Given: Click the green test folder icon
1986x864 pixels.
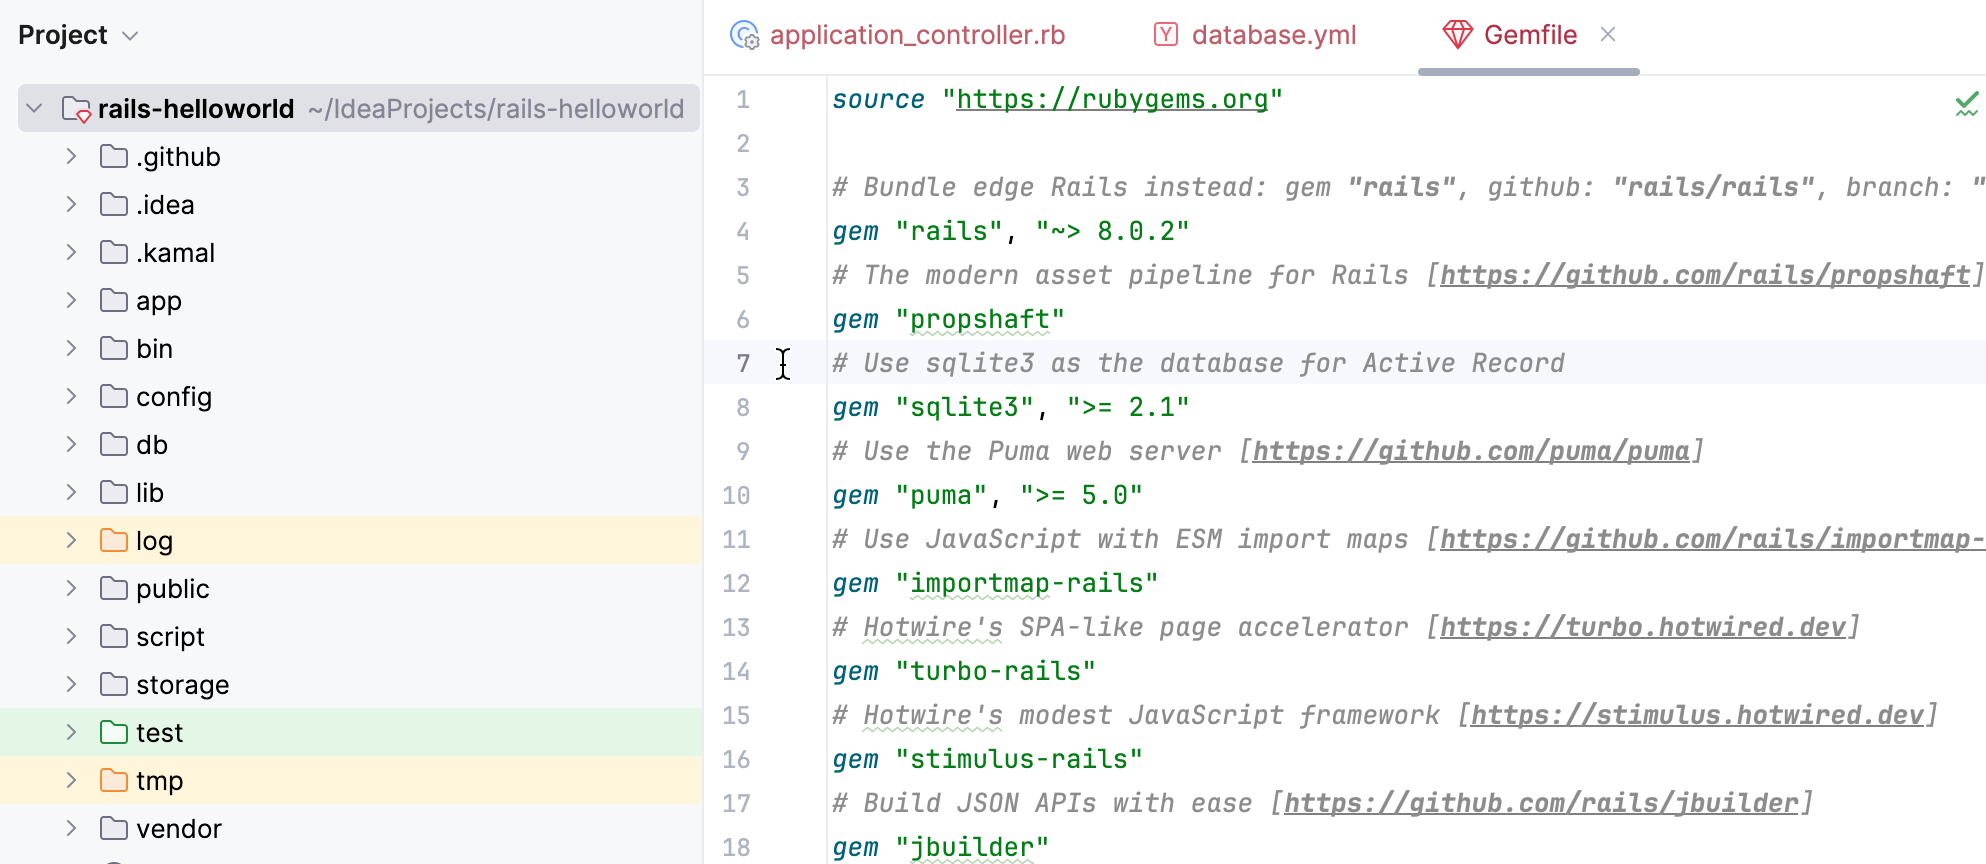Looking at the screenshot, I should coord(114,733).
